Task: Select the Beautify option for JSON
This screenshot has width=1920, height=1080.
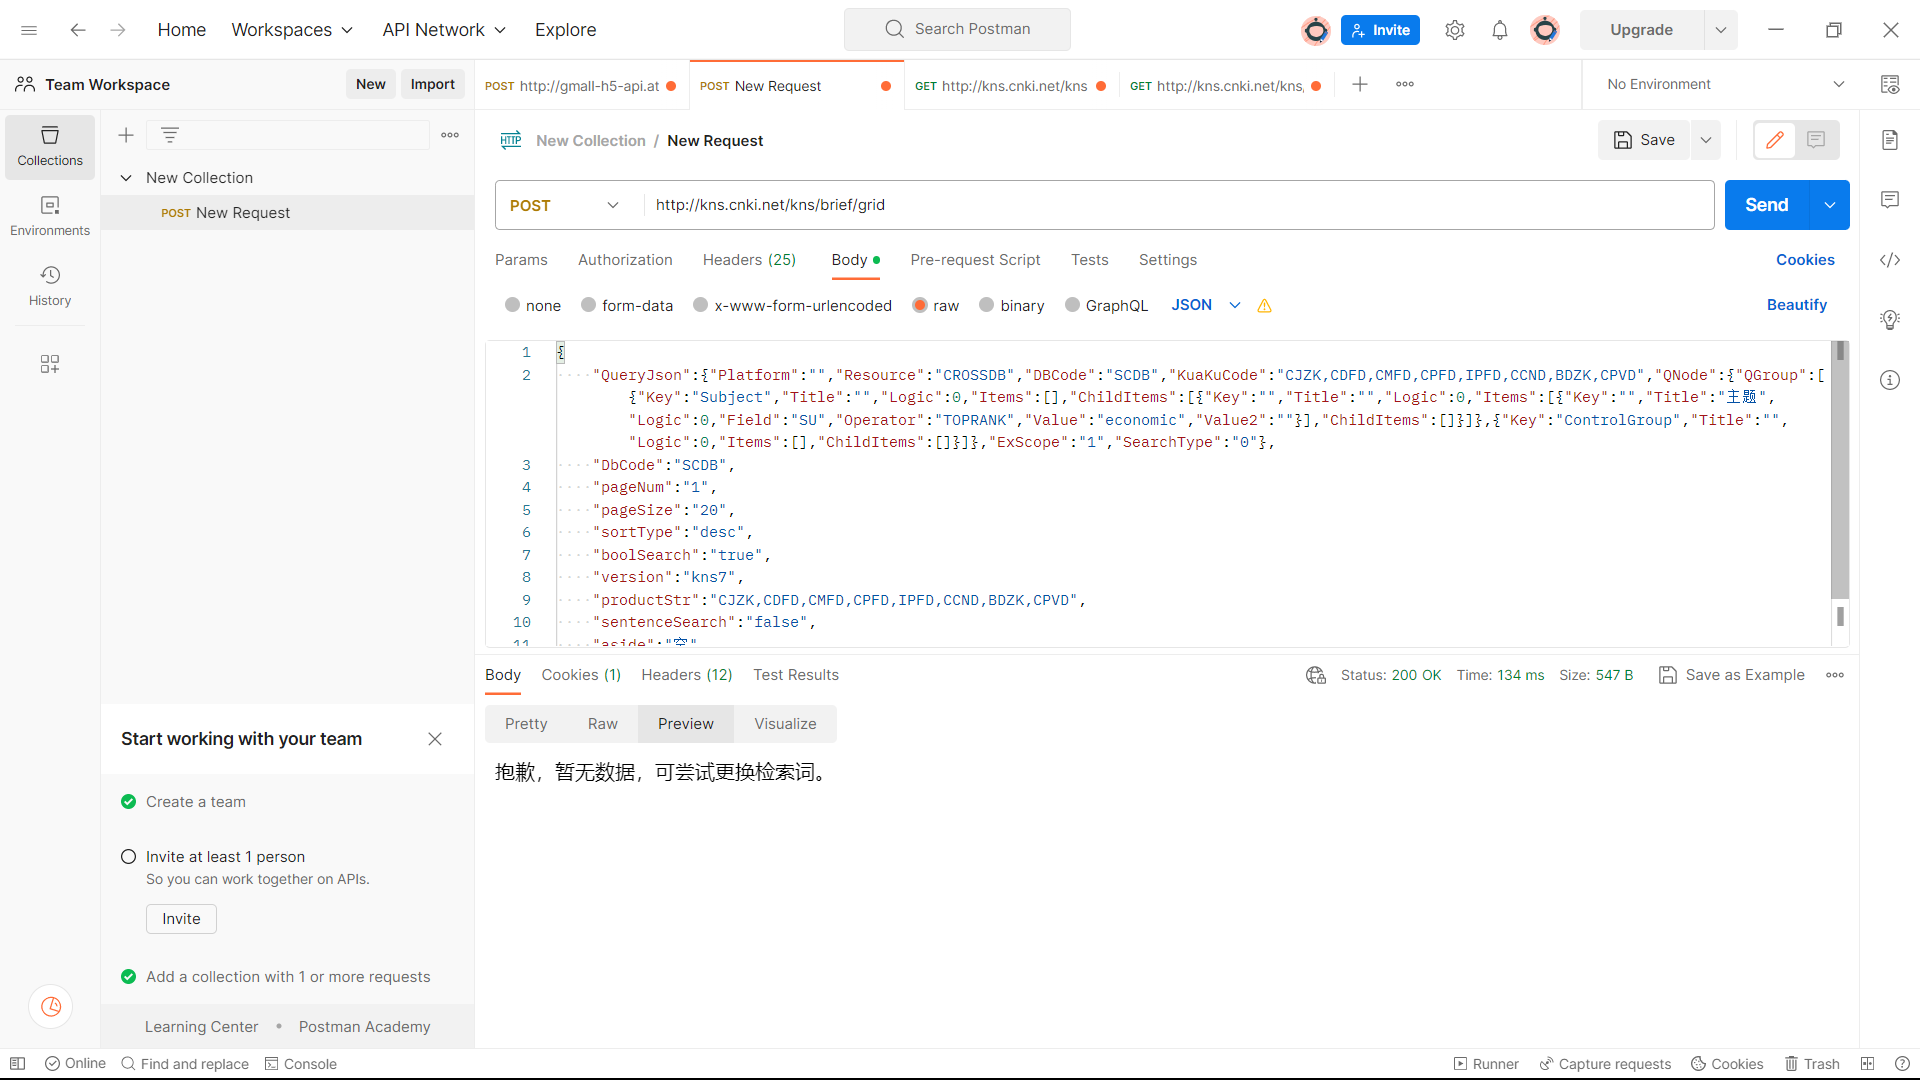Action: click(1796, 305)
